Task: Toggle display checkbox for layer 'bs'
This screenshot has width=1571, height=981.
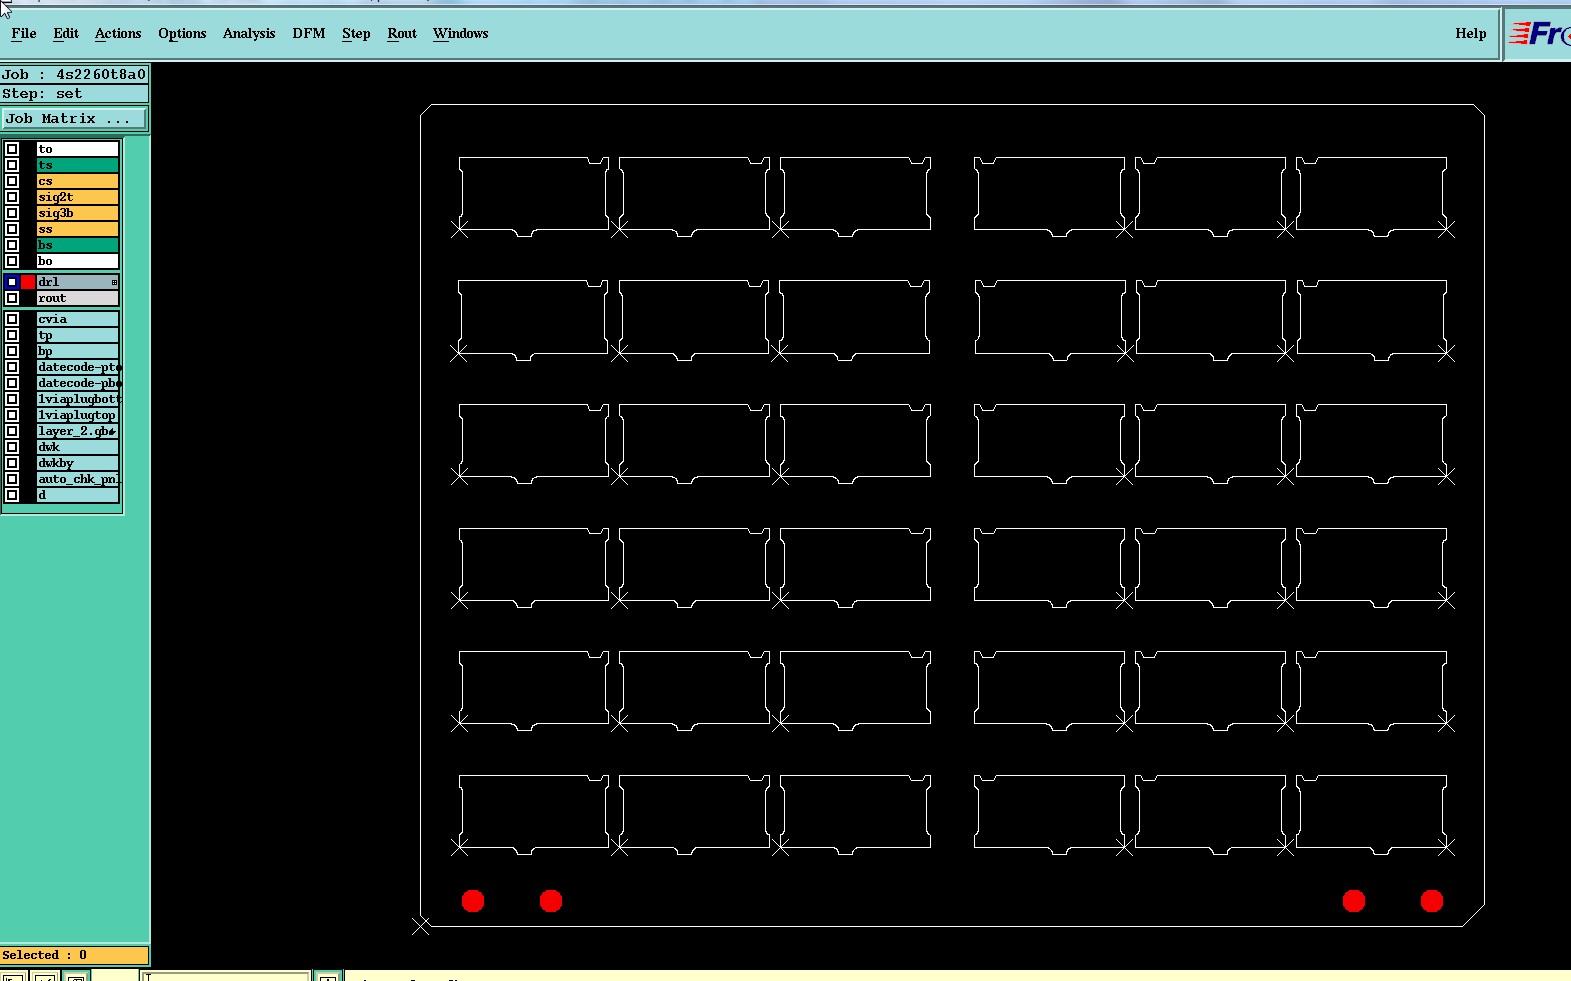Action: pos(12,245)
